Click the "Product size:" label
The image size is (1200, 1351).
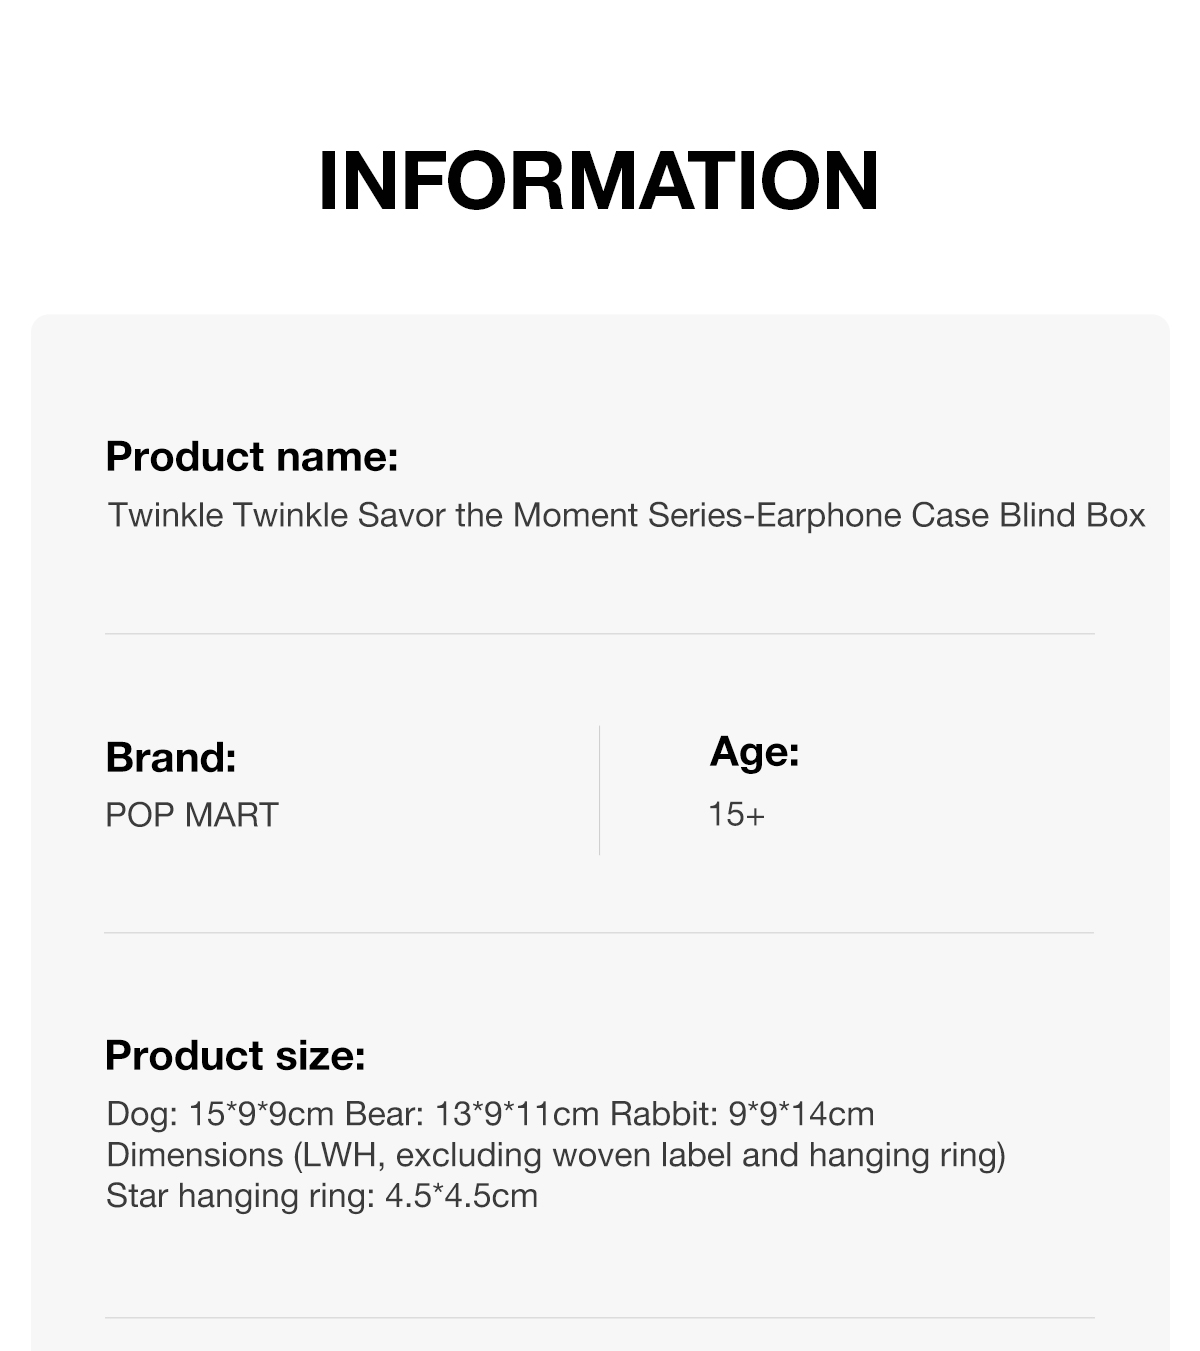(235, 1055)
